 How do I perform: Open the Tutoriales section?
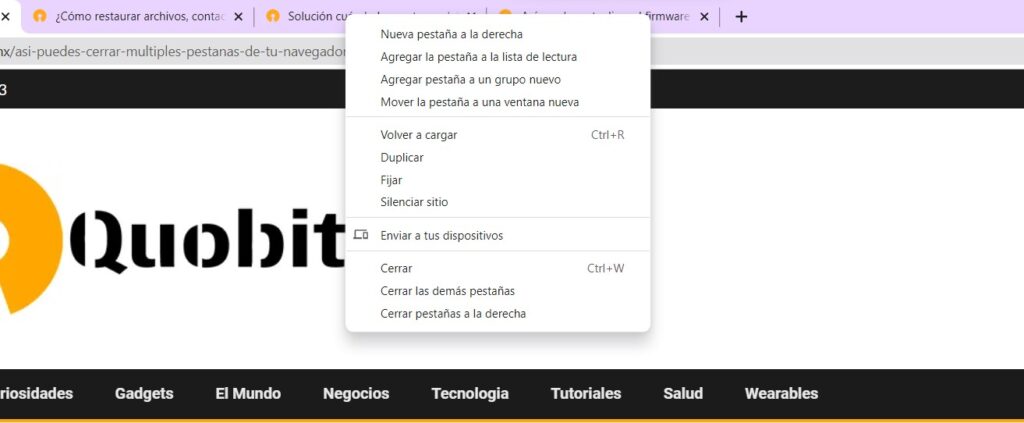coord(586,394)
